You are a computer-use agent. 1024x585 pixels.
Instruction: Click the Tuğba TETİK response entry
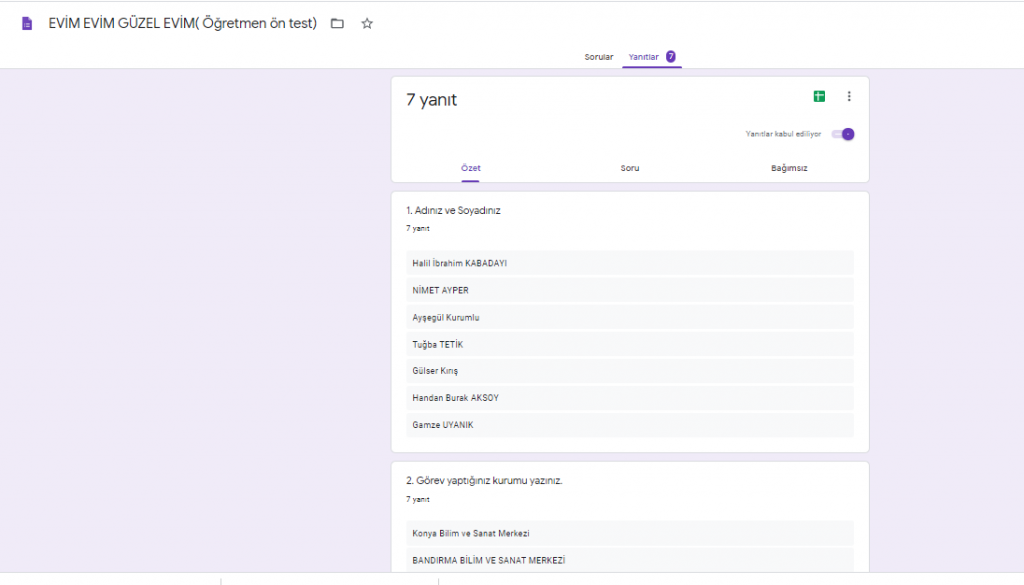pos(437,344)
